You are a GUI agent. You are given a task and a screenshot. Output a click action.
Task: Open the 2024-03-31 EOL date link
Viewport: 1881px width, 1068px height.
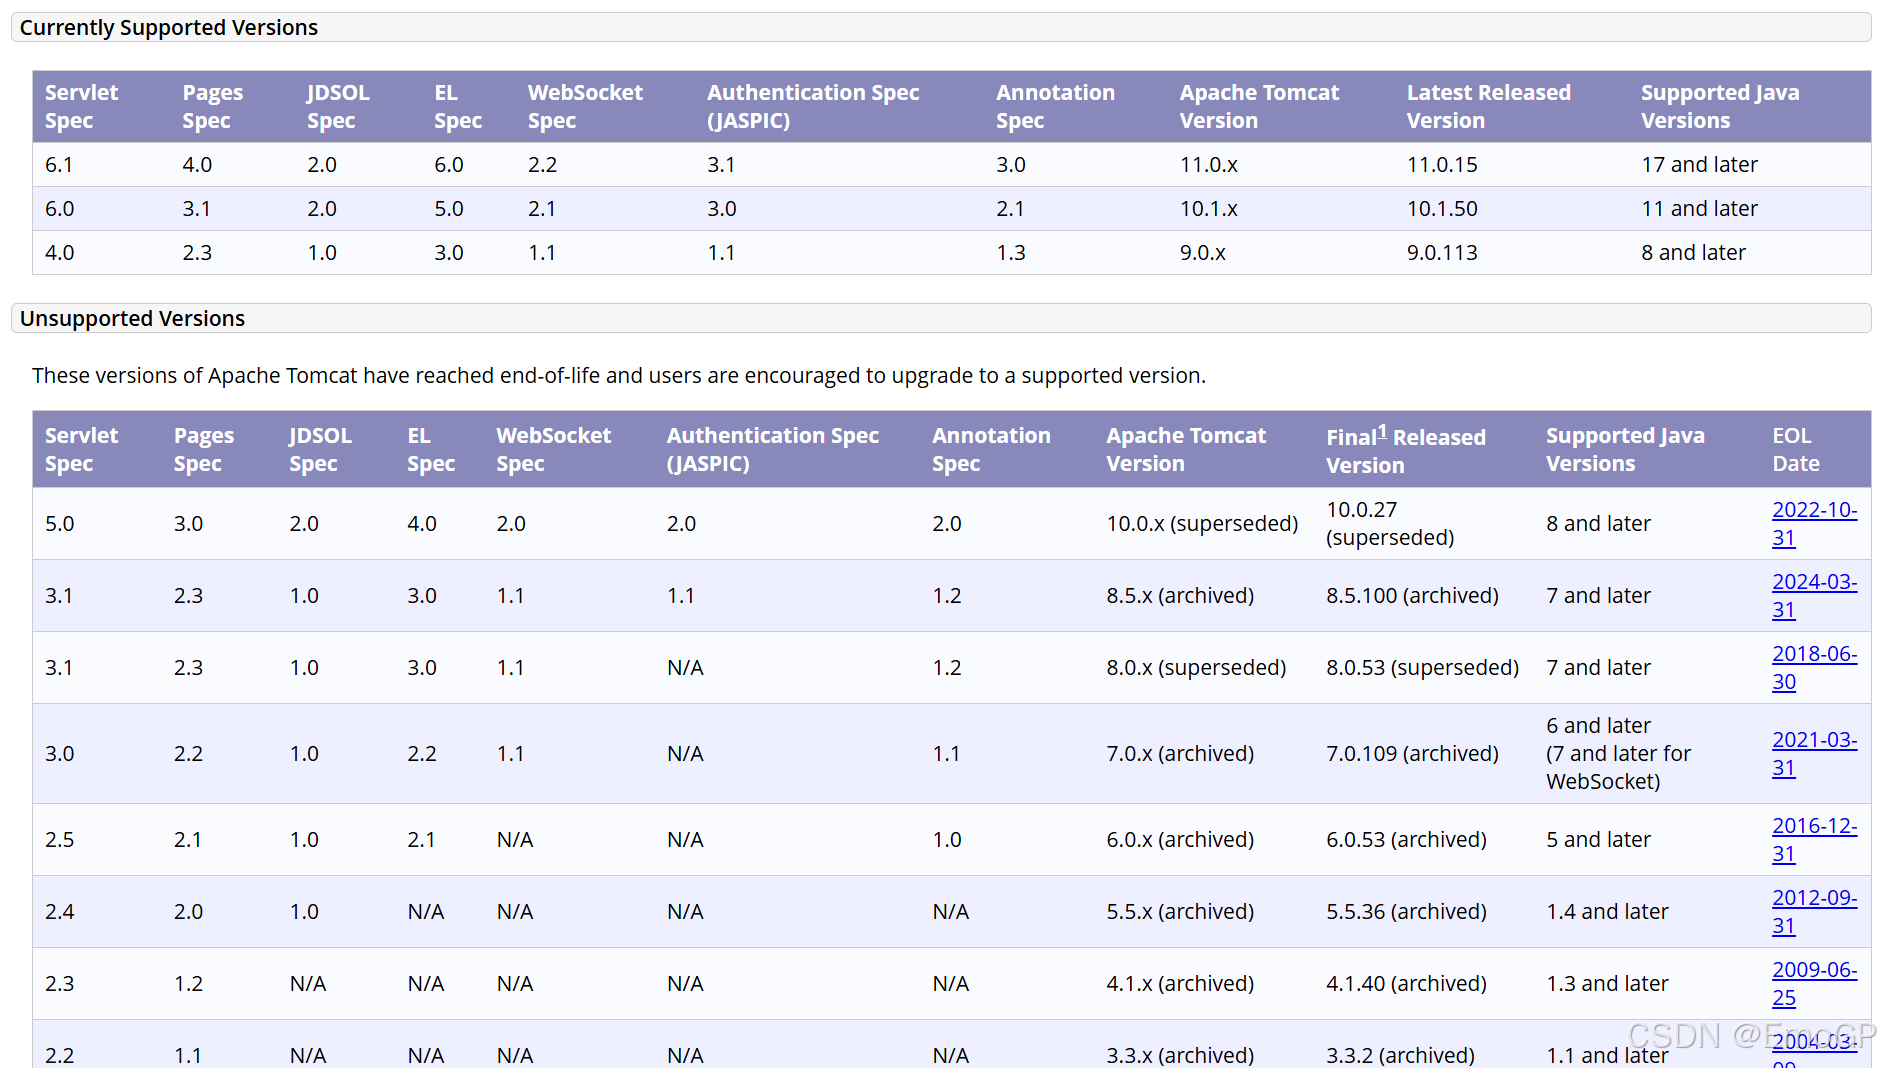point(1814,596)
